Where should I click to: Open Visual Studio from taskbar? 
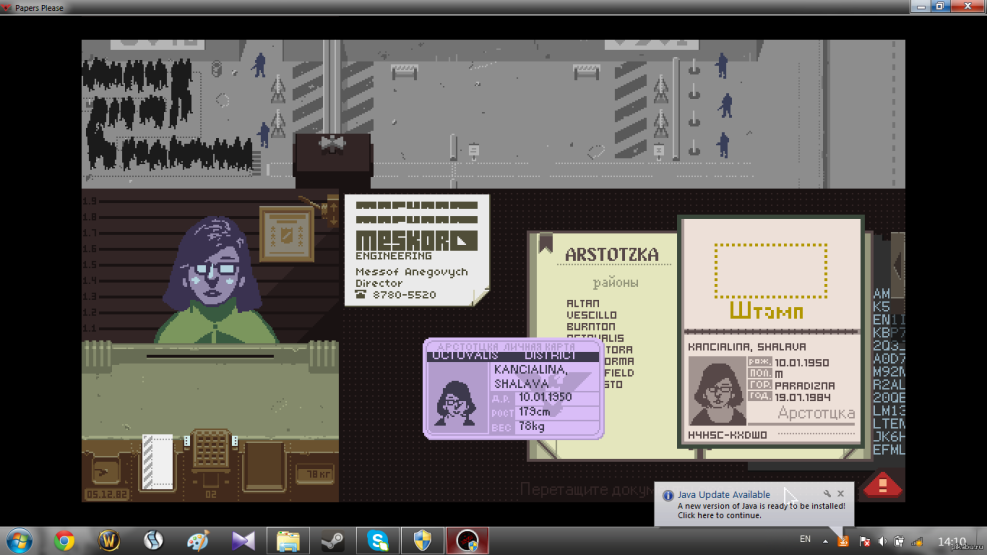(243, 541)
